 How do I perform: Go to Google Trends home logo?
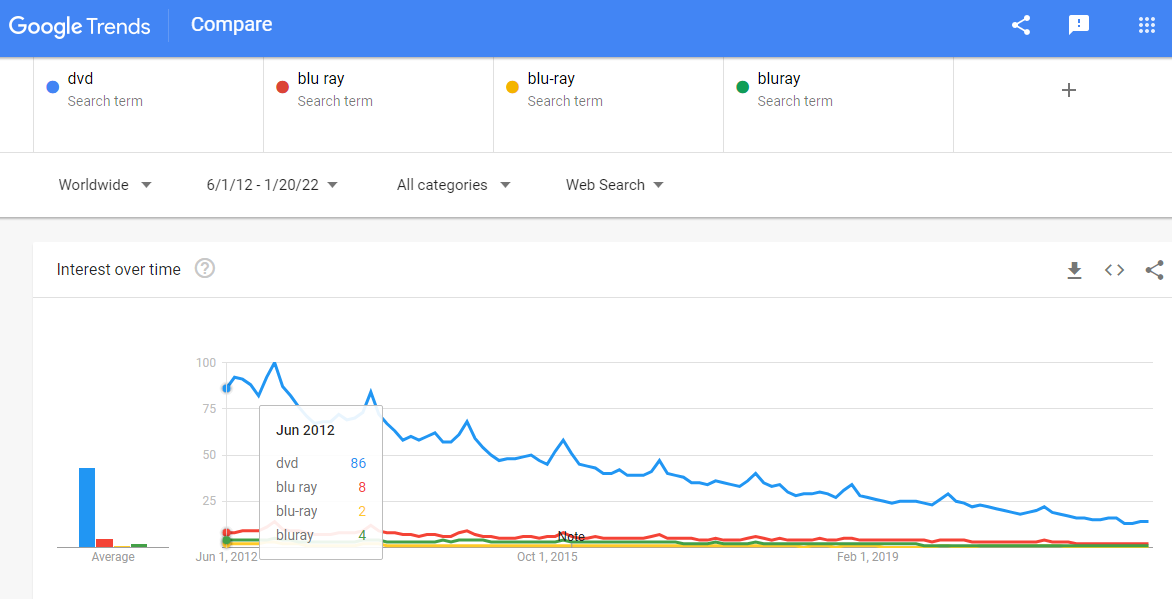click(x=80, y=26)
